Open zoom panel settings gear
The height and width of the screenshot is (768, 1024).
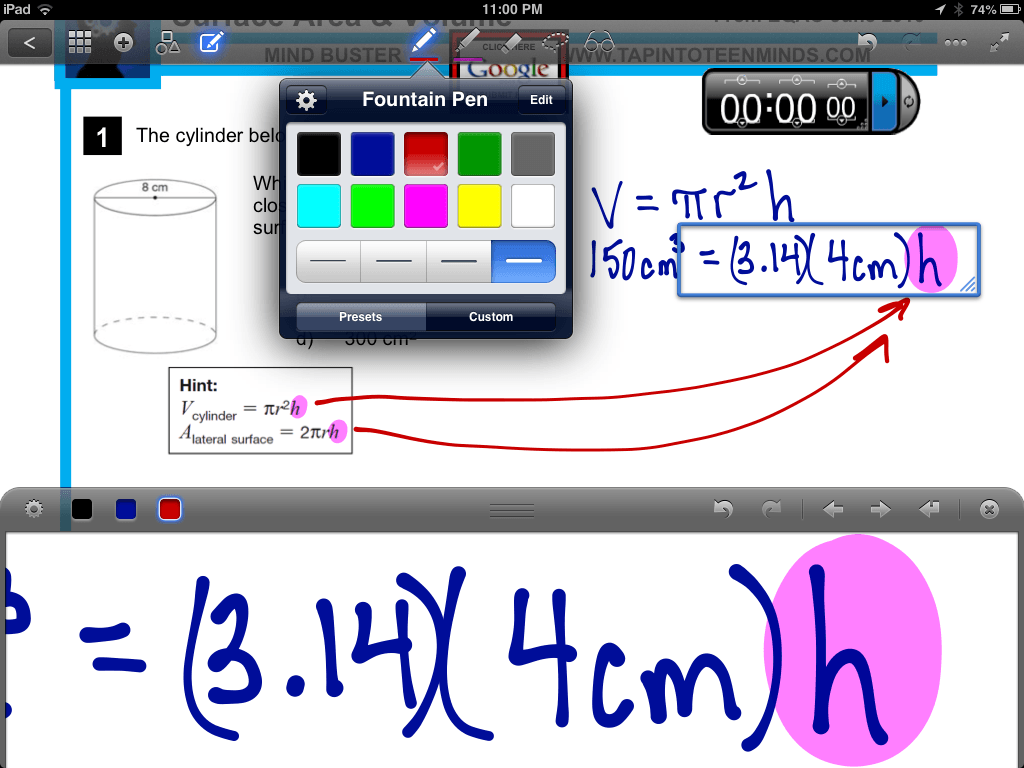pyautogui.click(x=34, y=509)
